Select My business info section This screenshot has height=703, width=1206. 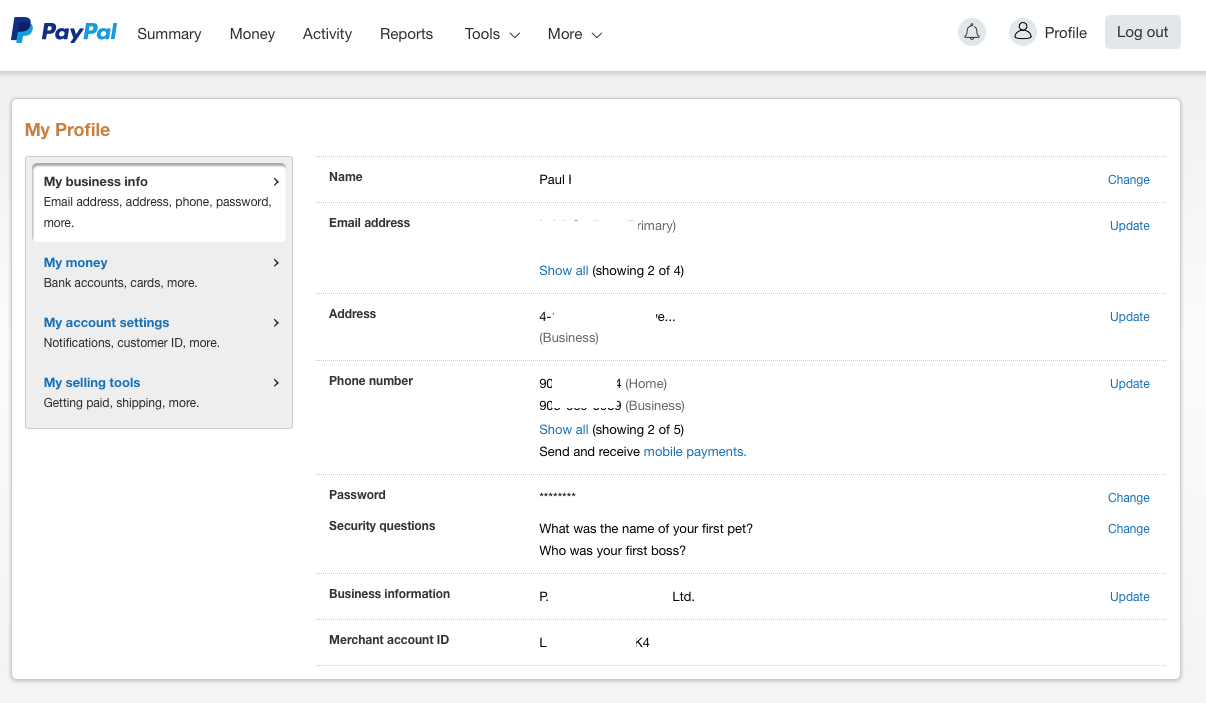click(x=96, y=182)
